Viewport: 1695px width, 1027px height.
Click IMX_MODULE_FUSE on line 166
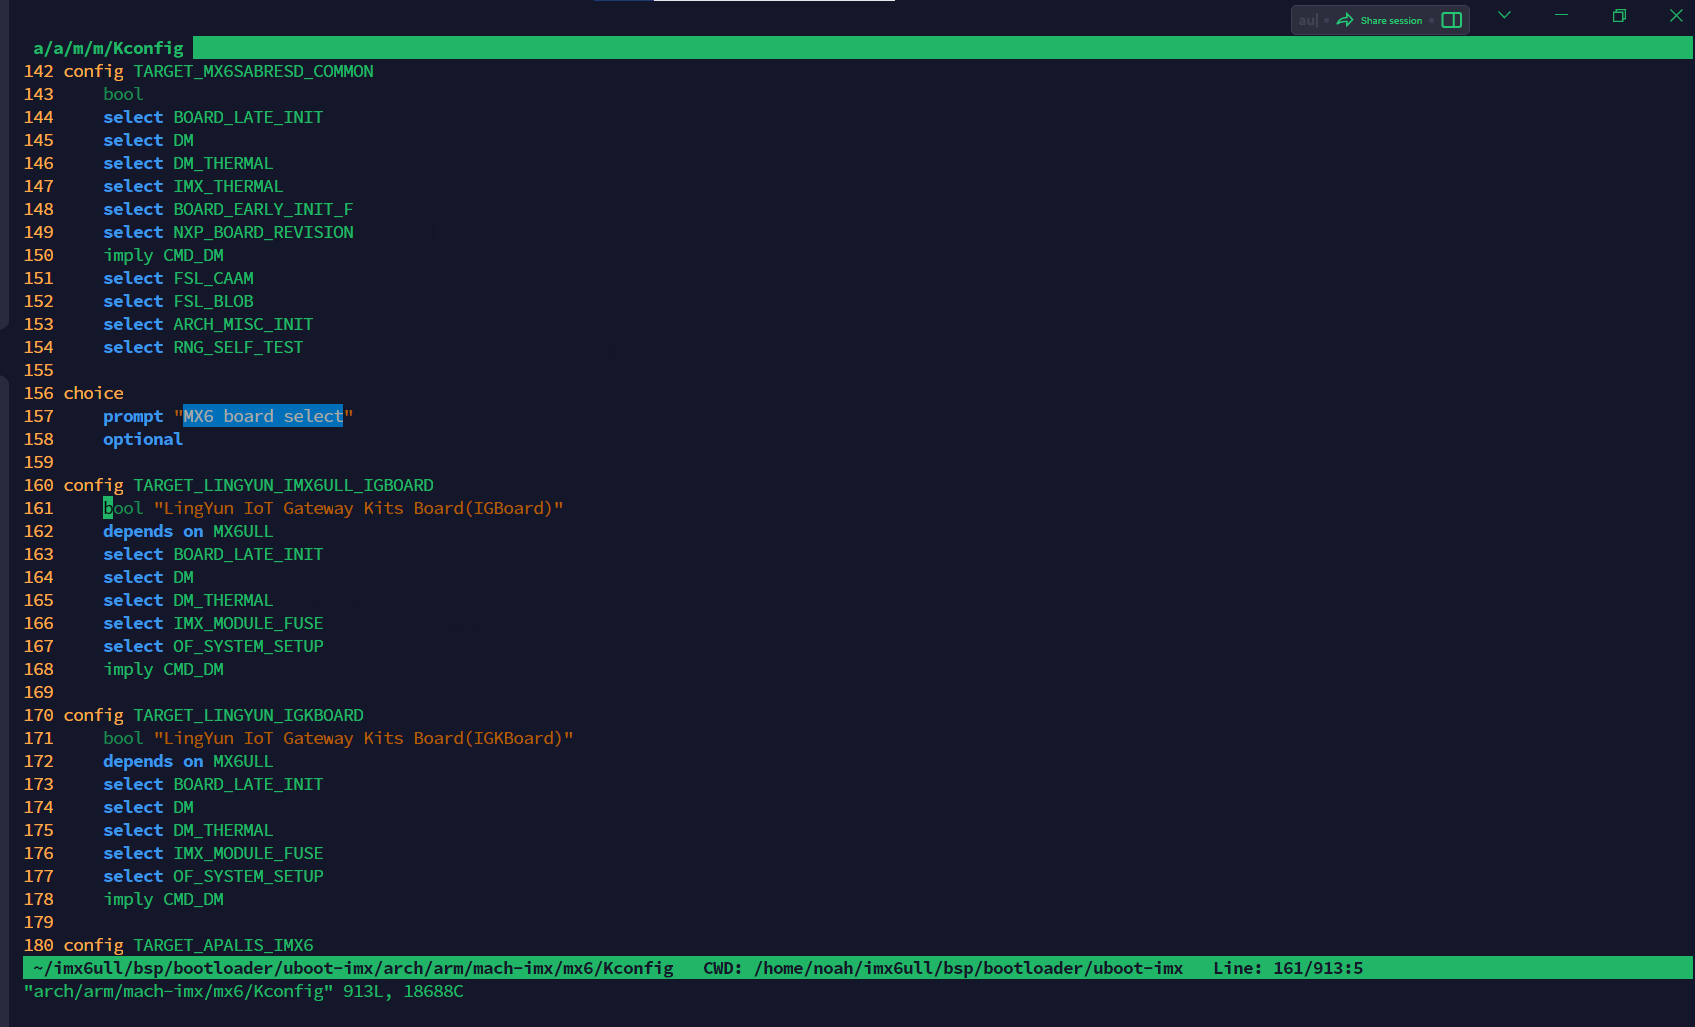click(248, 623)
